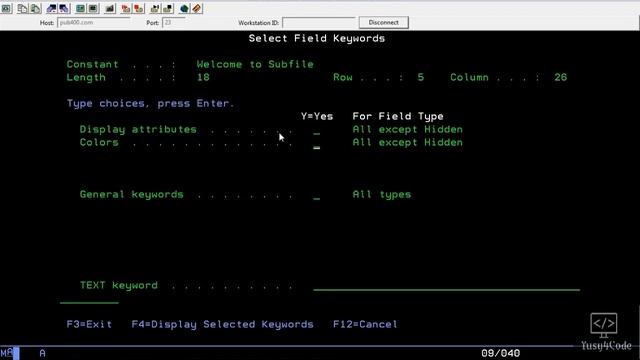The width and height of the screenshot is (640, 360).
Task: Place cursor in TEXT keyword entry line
Action: pyautogui.click(x=447, y=286)
